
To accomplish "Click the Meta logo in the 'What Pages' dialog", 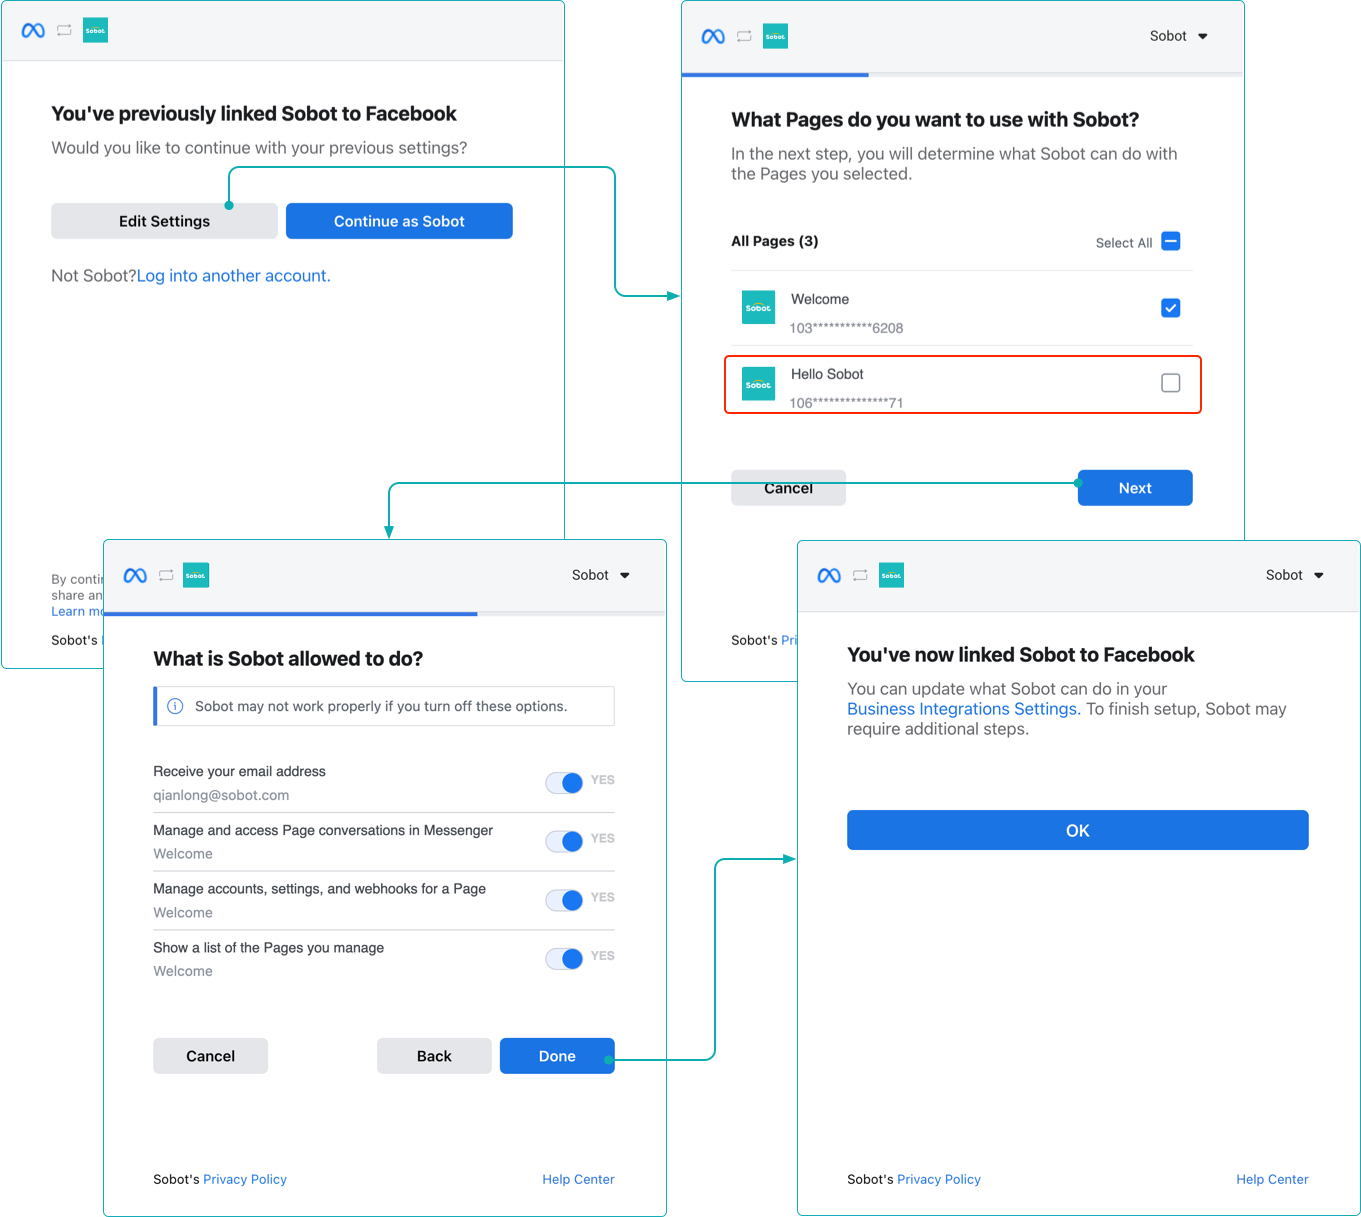I will 713,37.
